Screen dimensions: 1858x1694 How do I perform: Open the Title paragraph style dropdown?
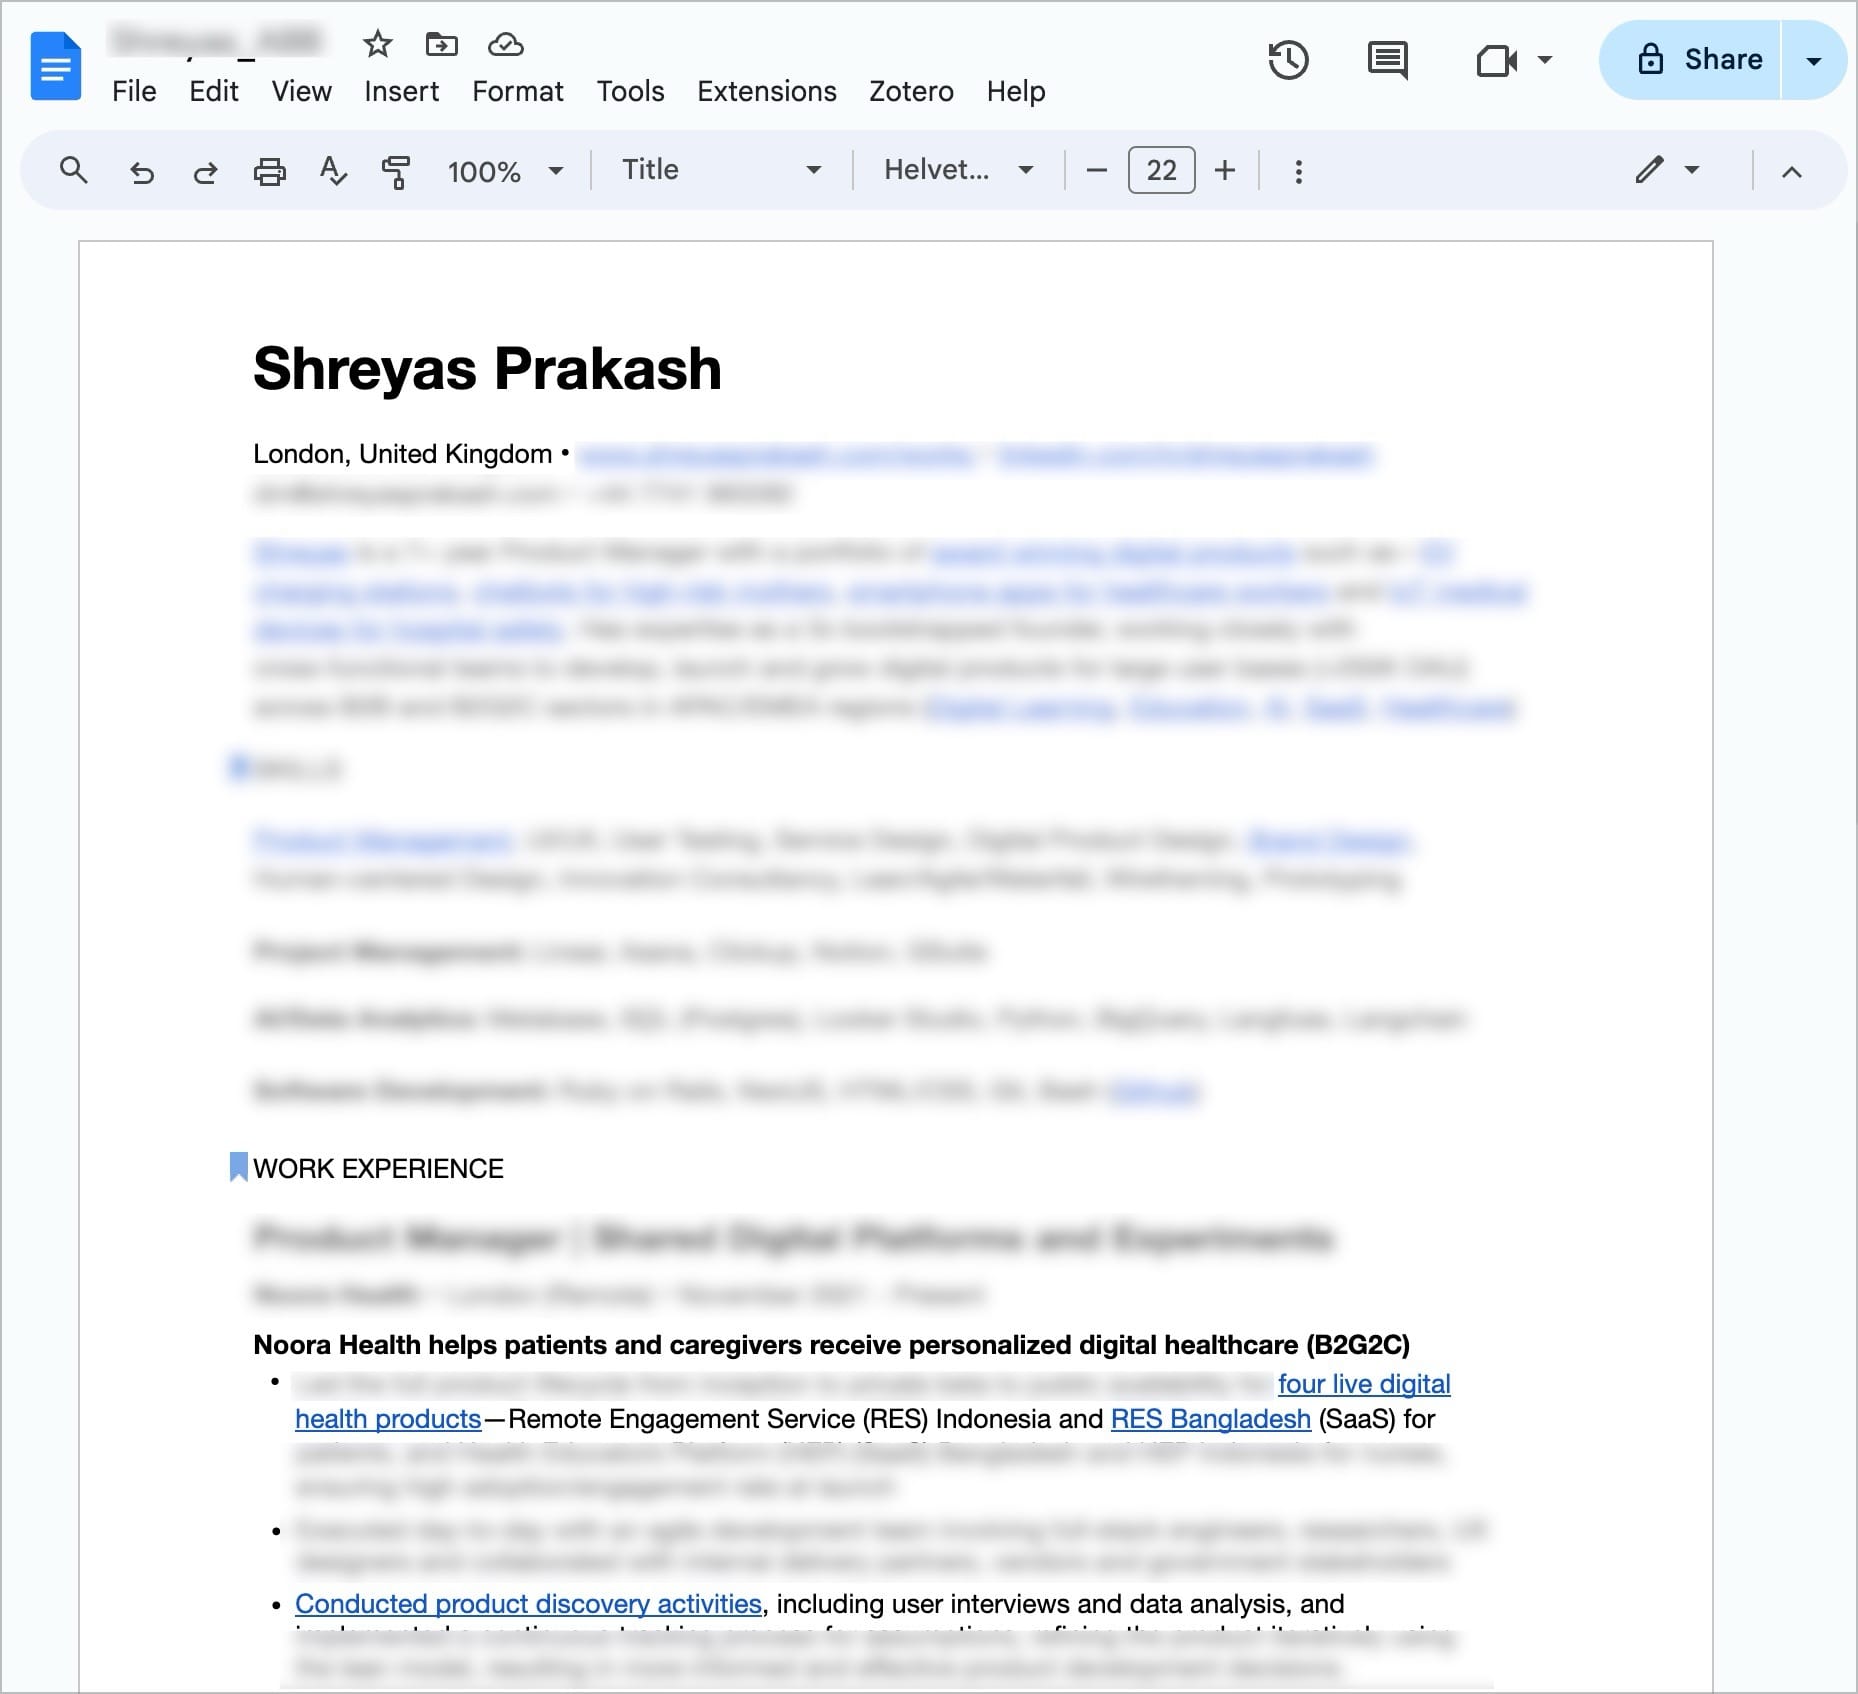[x=721, y=170]
